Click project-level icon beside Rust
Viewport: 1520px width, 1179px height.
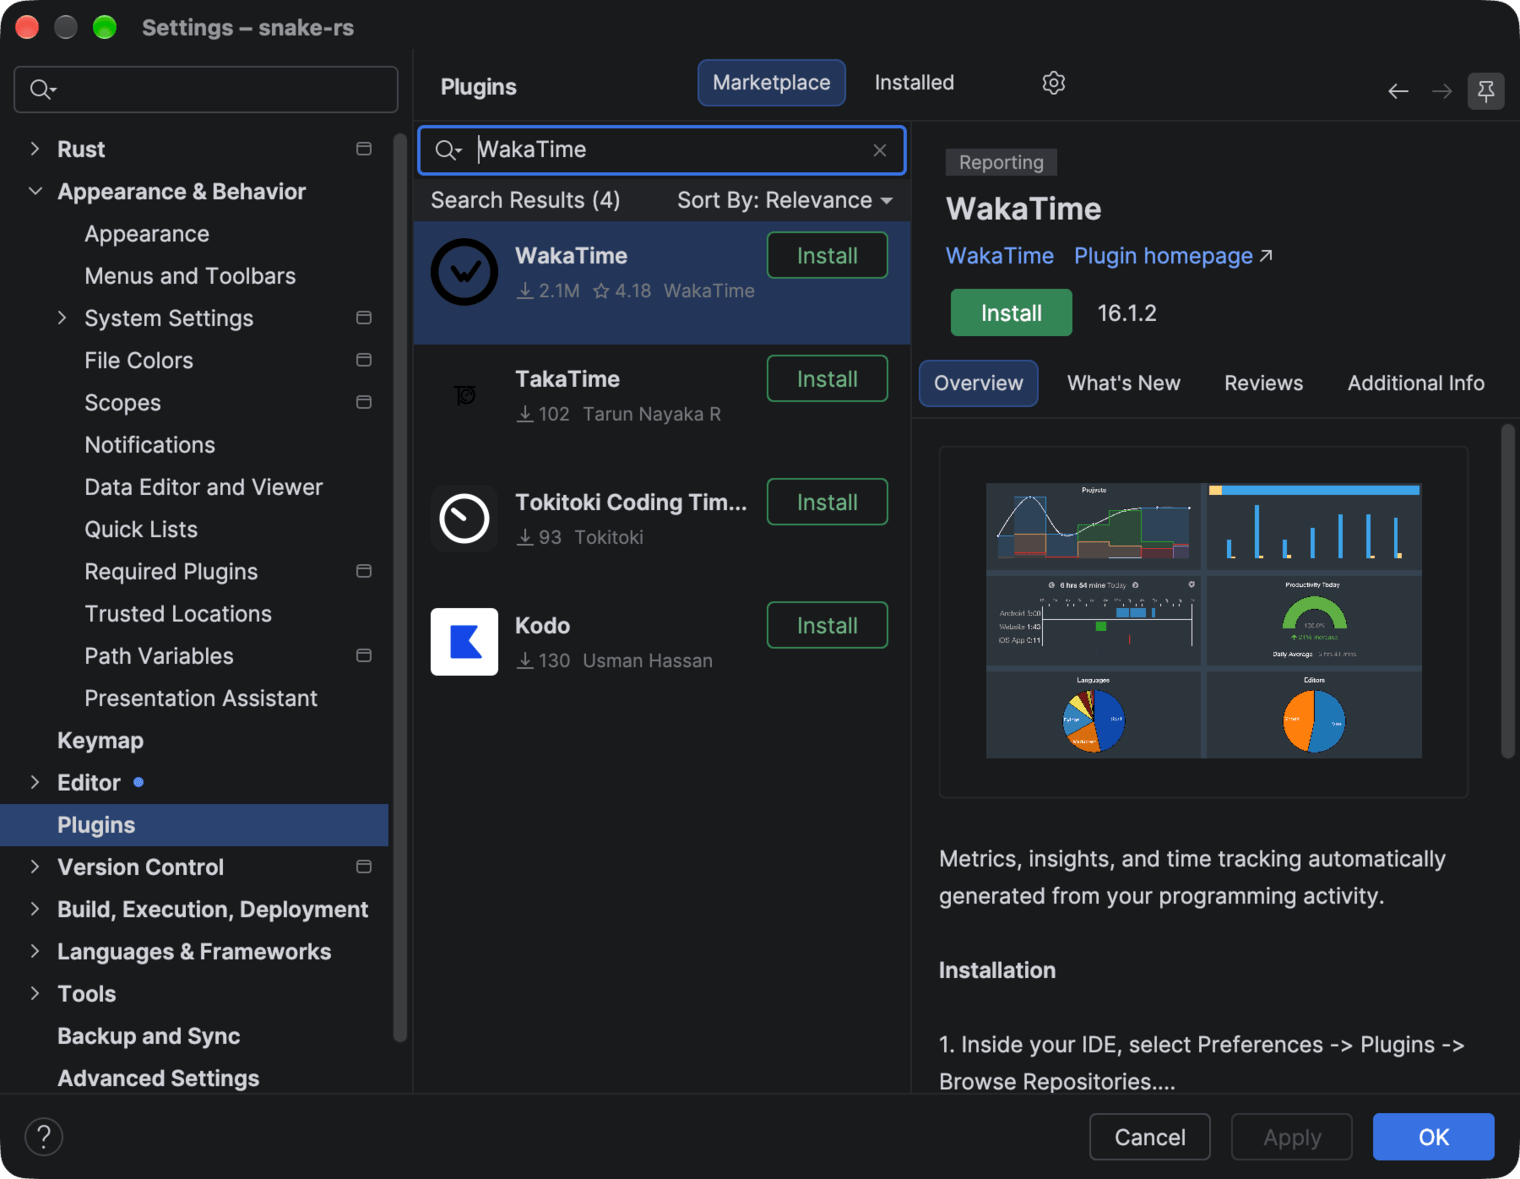point(364,149)
